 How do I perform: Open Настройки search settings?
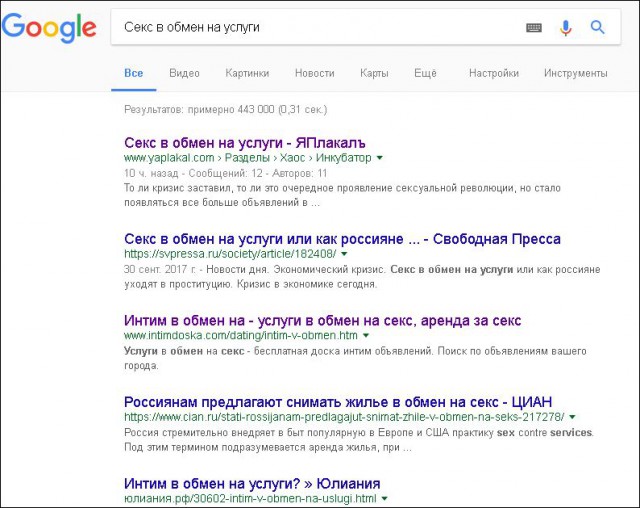point(493,73)
